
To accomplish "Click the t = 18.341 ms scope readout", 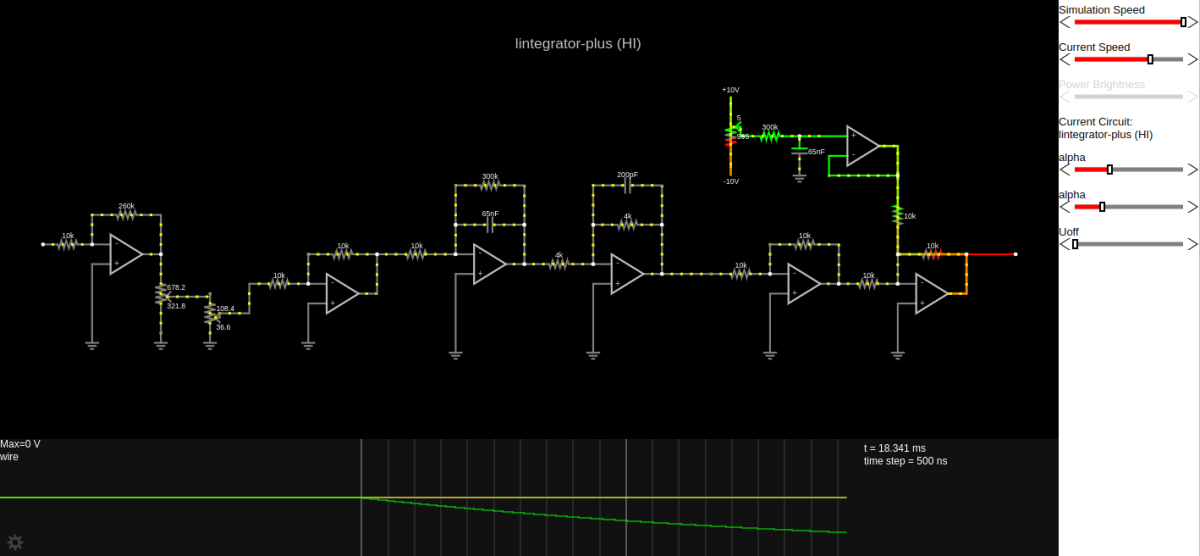I will click(896, 449).
